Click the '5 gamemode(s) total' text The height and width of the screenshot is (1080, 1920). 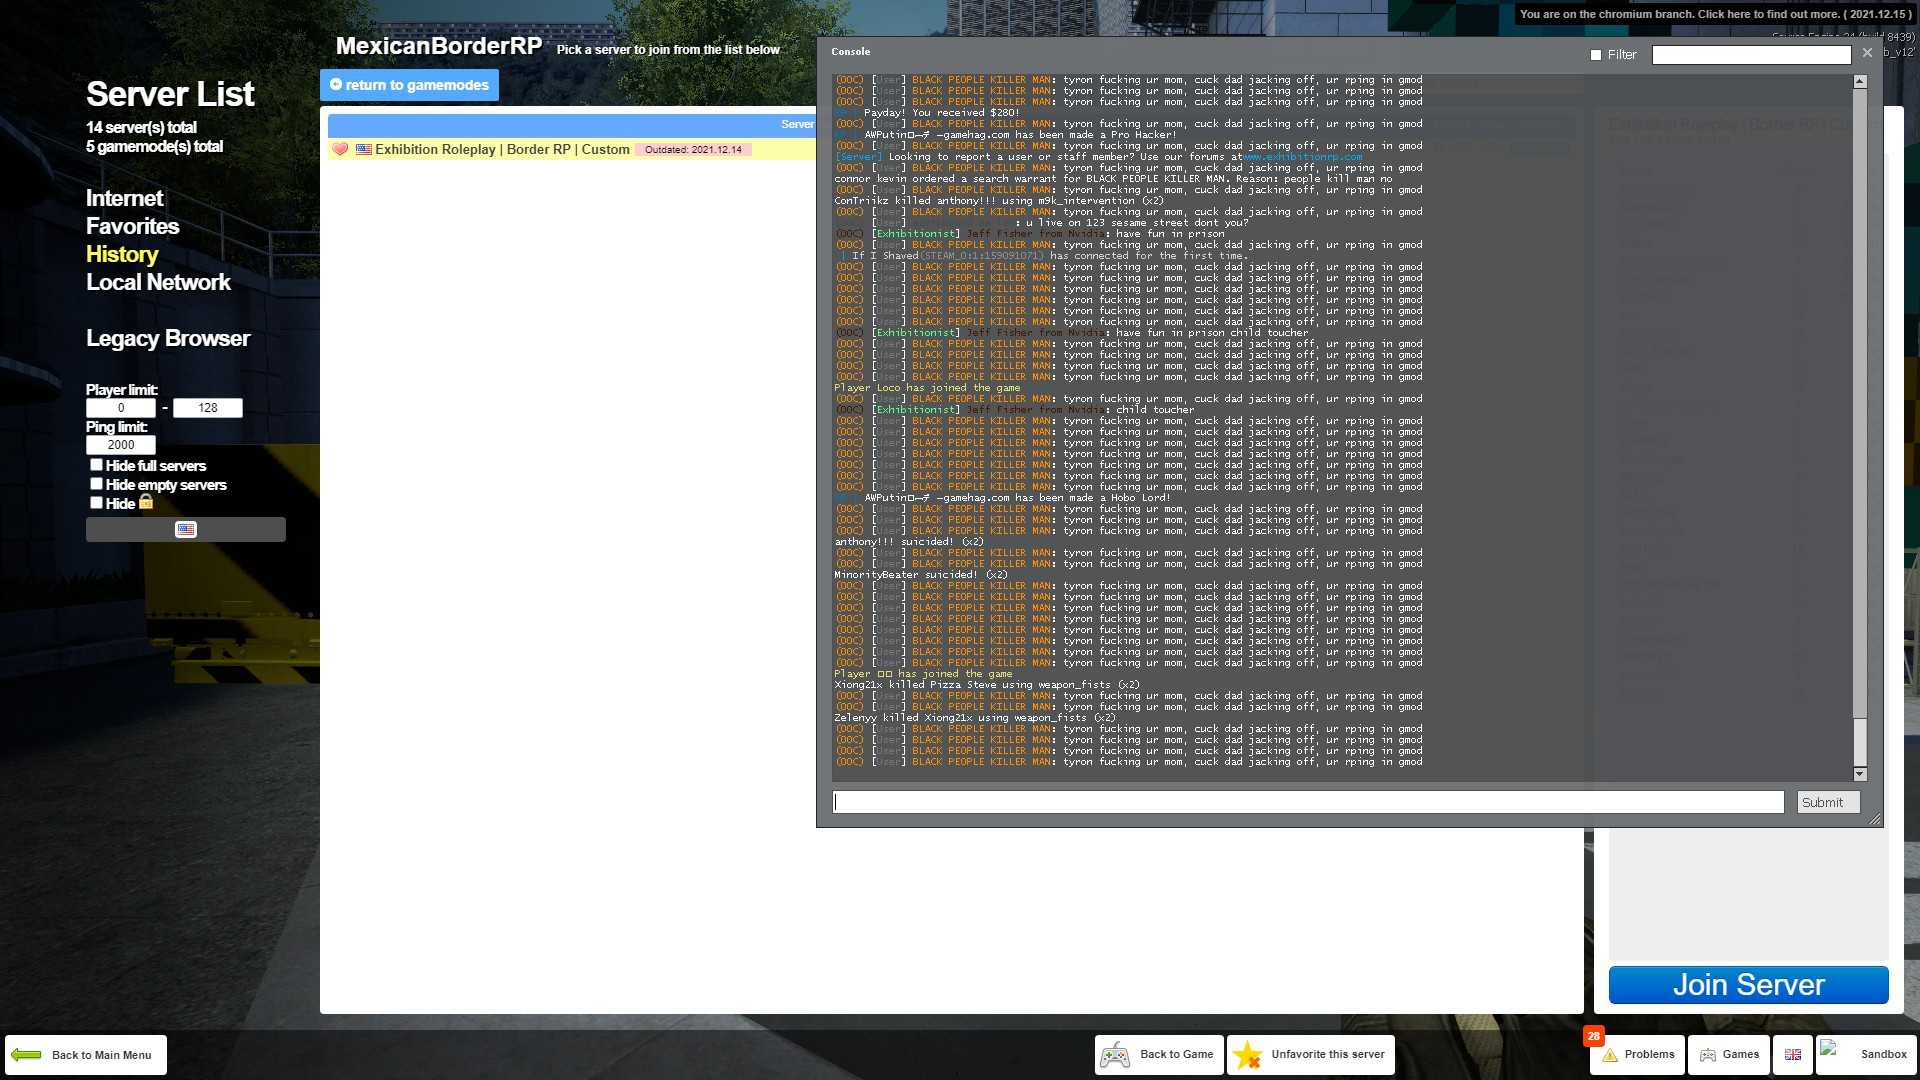point(154,147)
